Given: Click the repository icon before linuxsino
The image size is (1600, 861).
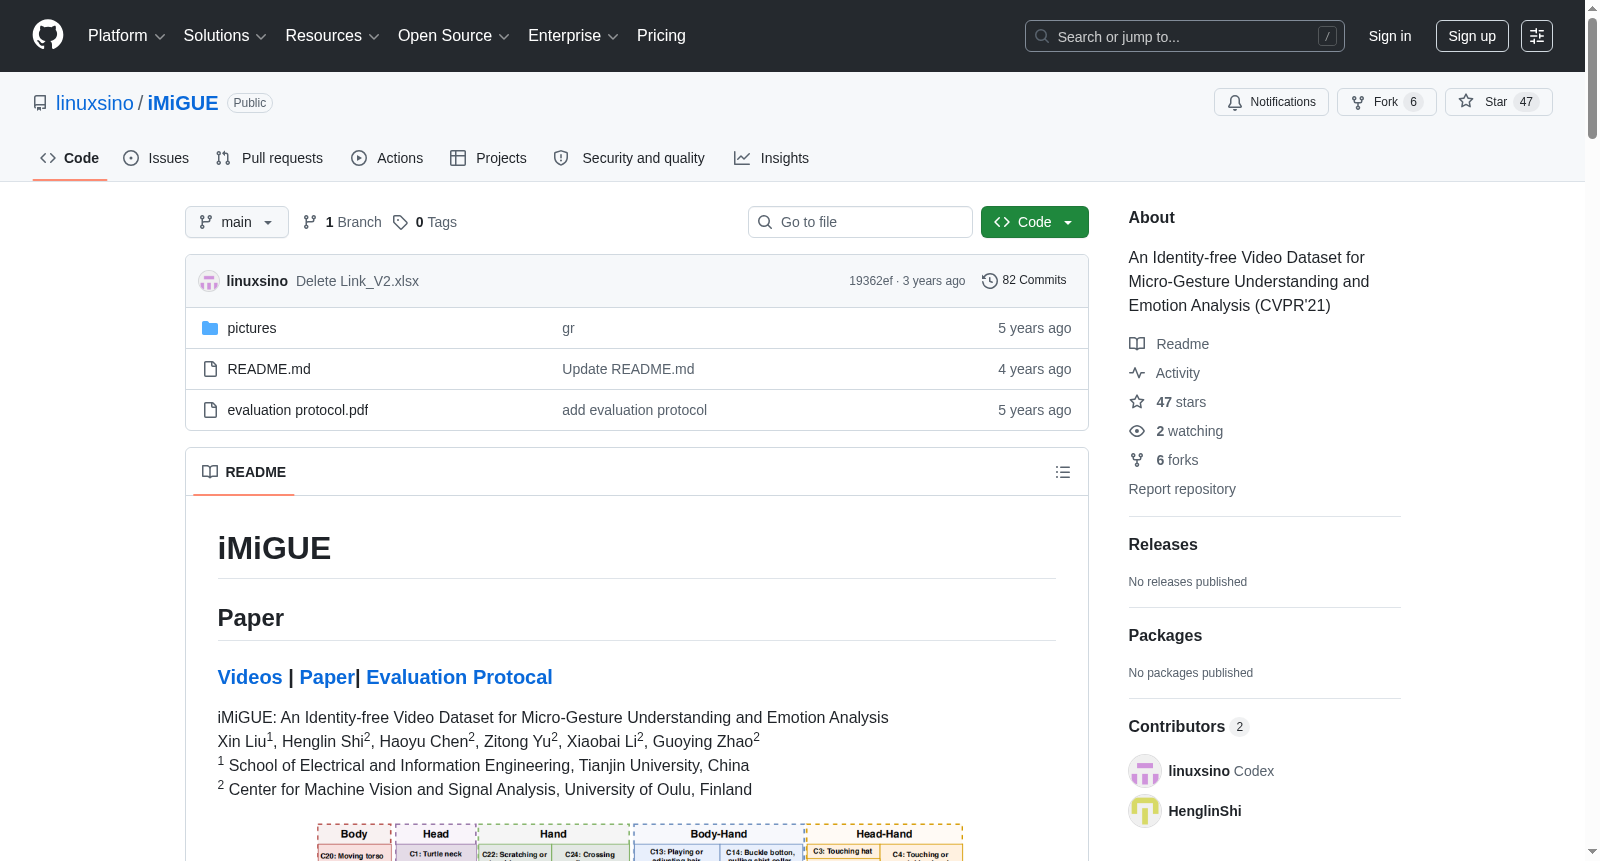Looking at the screenshot, I should click(x=40, y=103).
